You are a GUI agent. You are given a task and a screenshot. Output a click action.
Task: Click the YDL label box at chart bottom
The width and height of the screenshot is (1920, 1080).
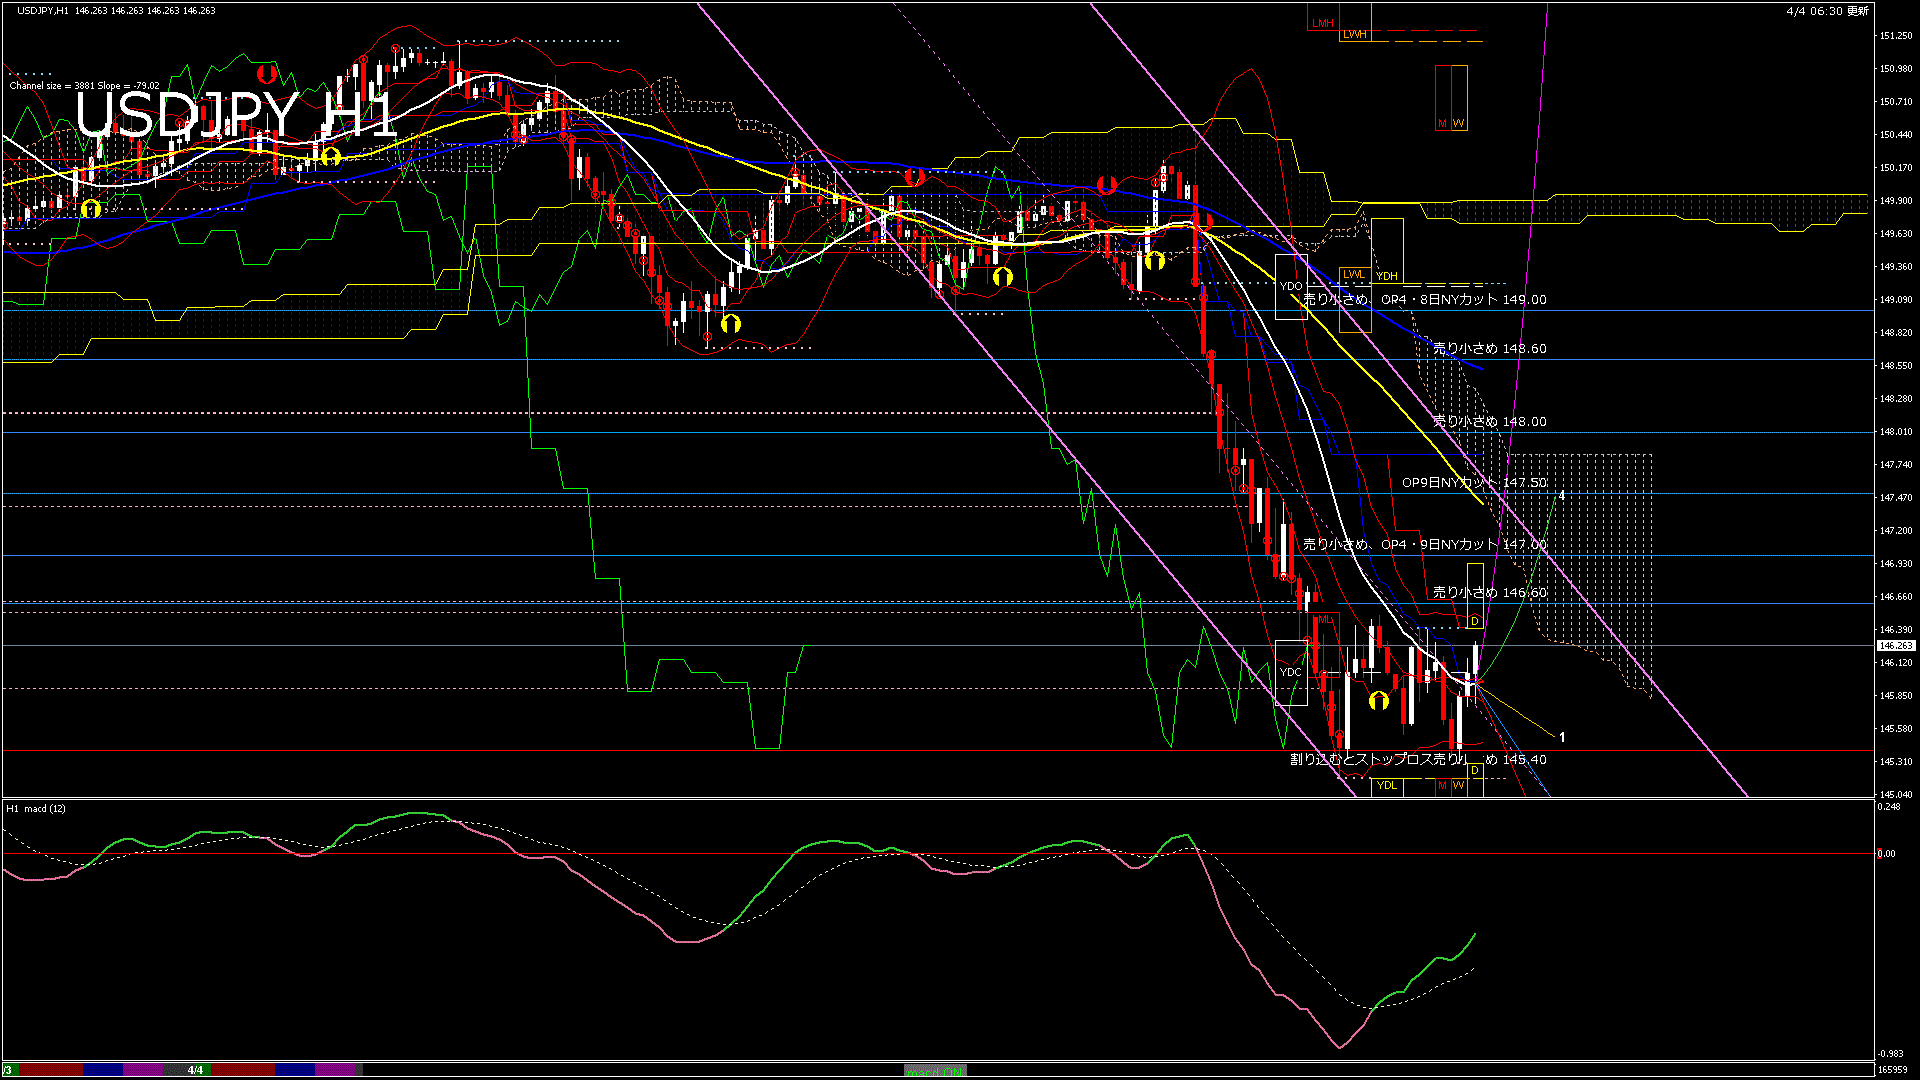1387,786
